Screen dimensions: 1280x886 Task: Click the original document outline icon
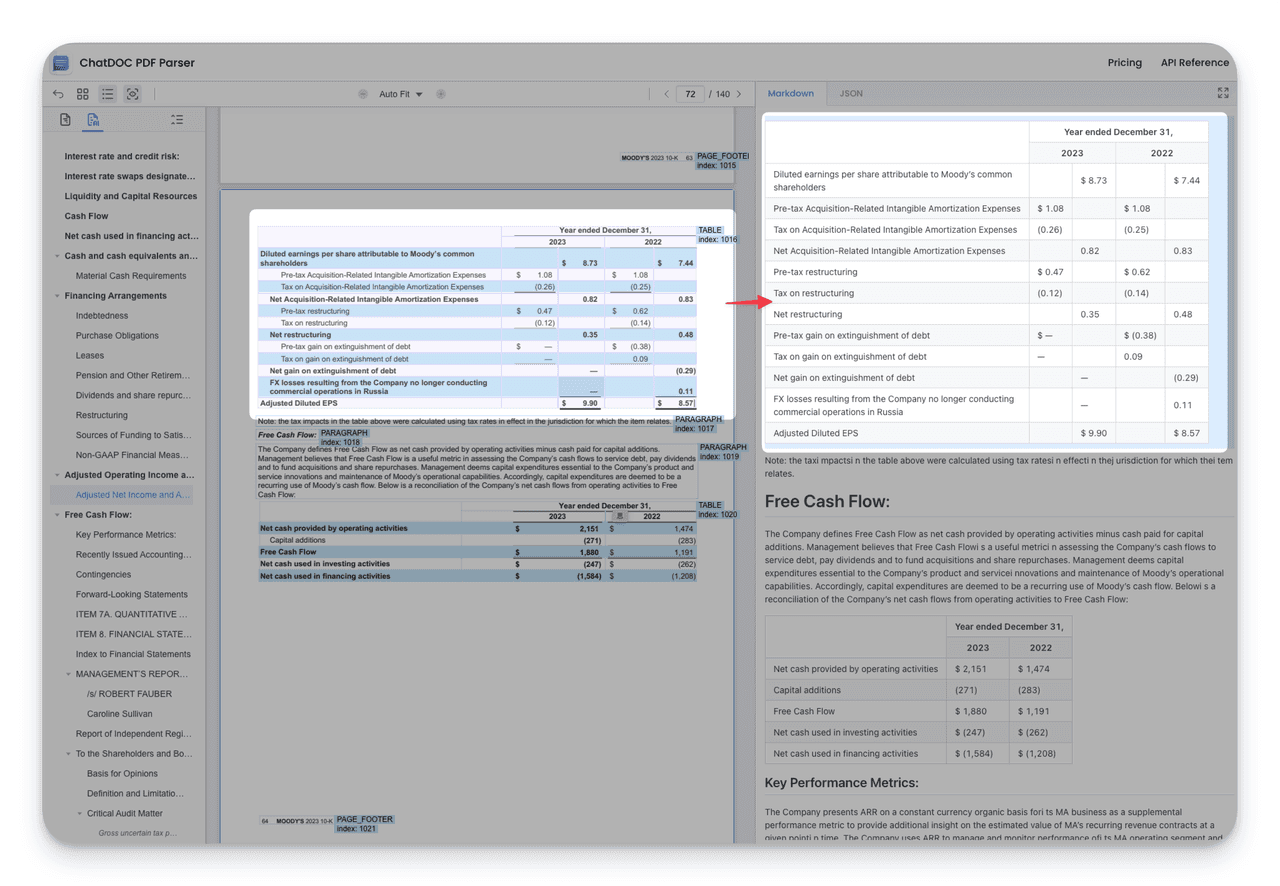65,120
